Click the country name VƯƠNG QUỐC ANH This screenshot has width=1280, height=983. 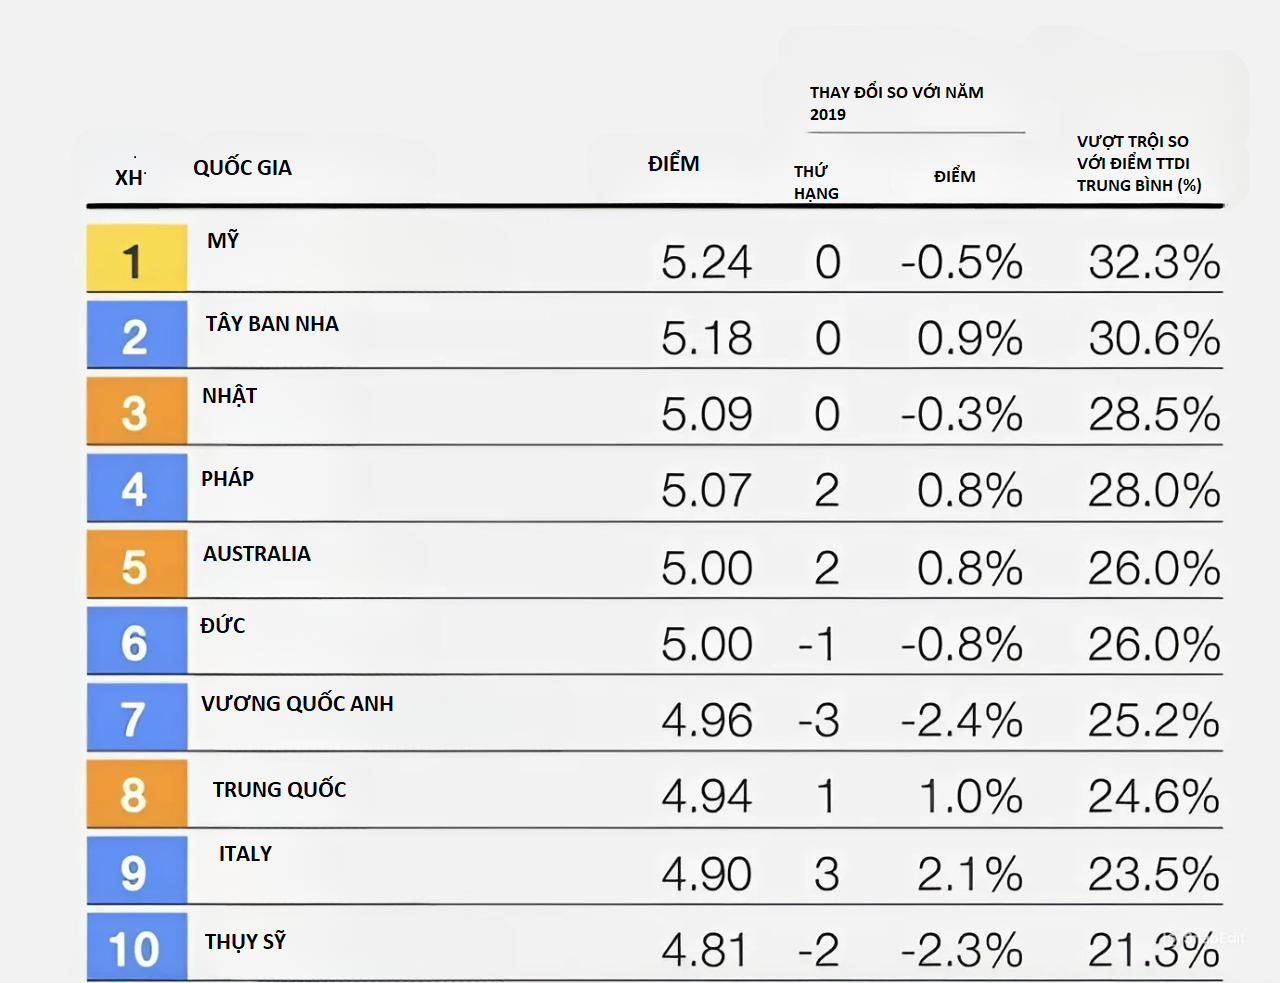tap(297, 704)
